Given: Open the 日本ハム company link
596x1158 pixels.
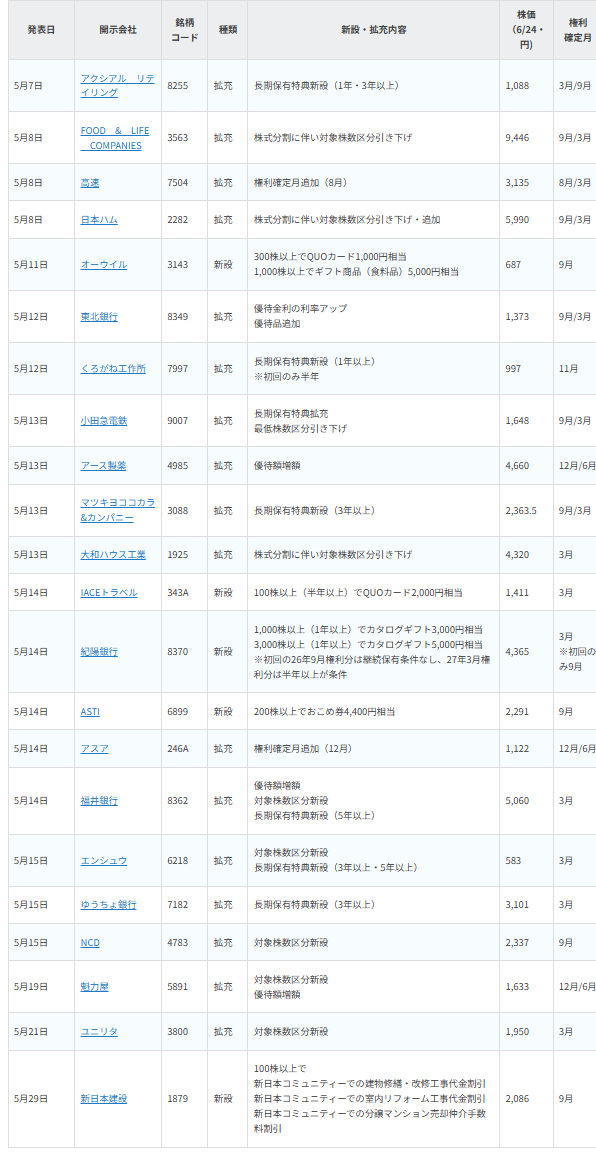Looking at the screenshot, I should click(99, 220).
